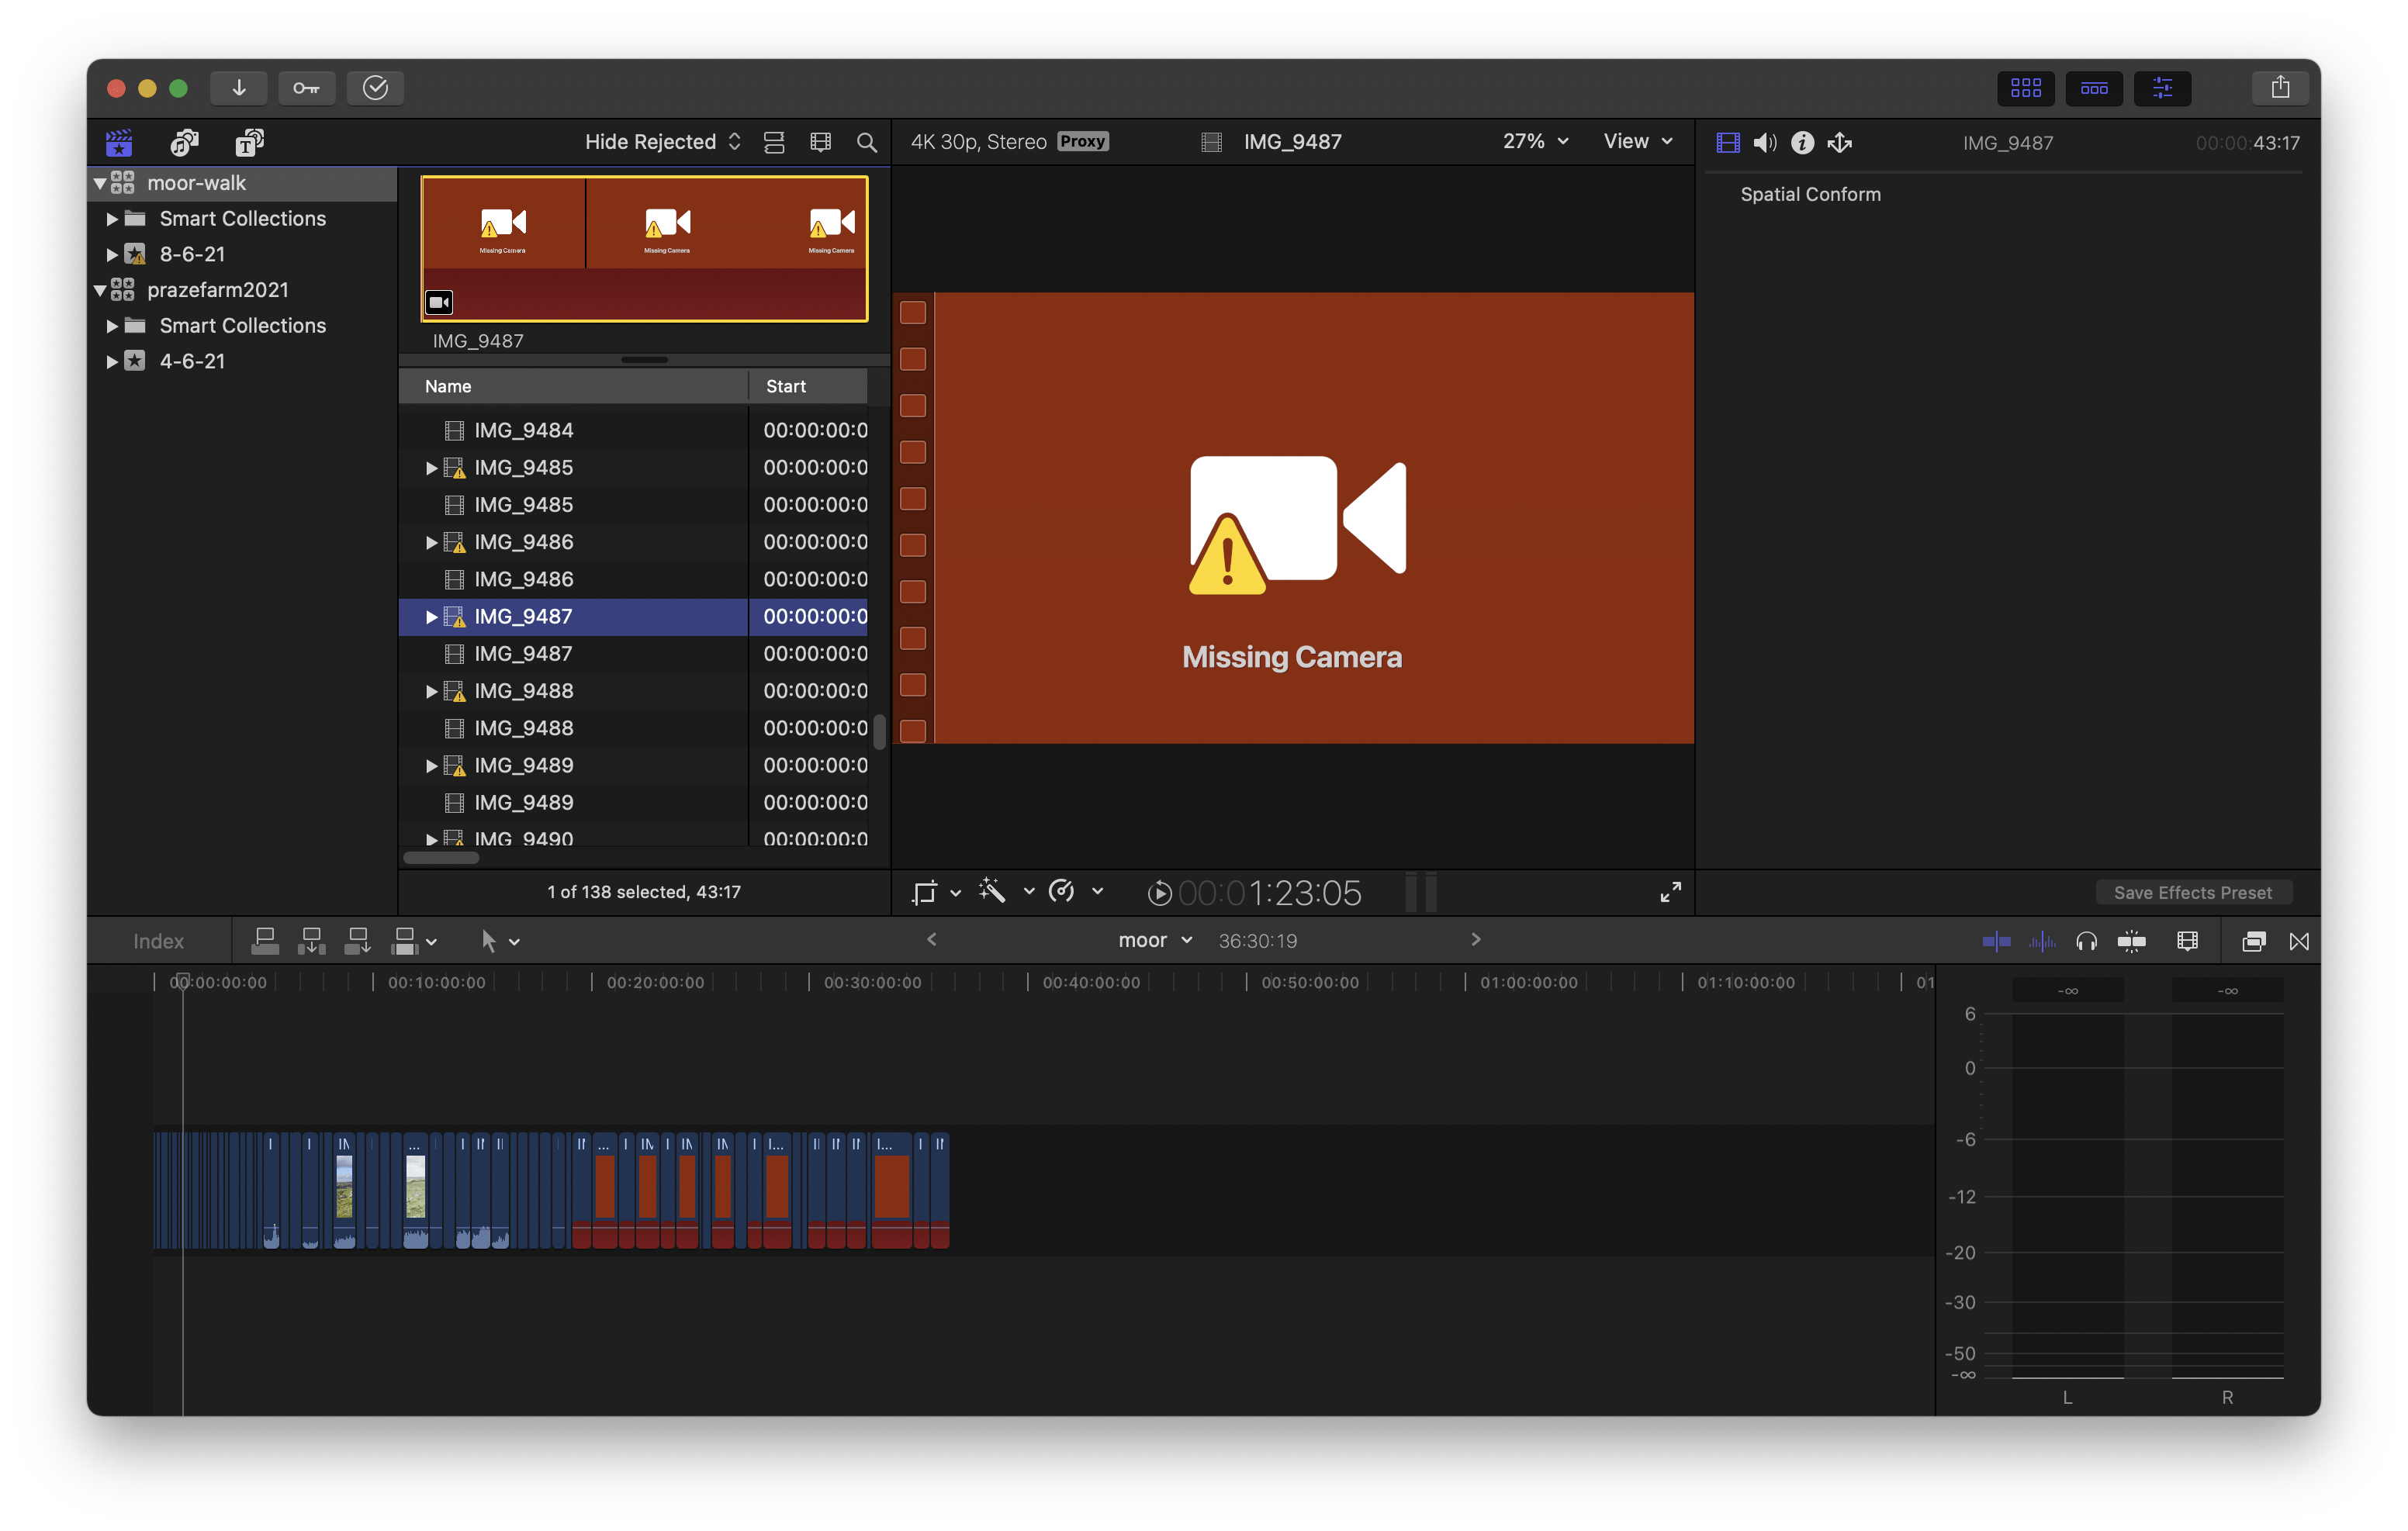Select the IMG_9489 warning clip row
2408x1531 pixels.
coord(633,765)
